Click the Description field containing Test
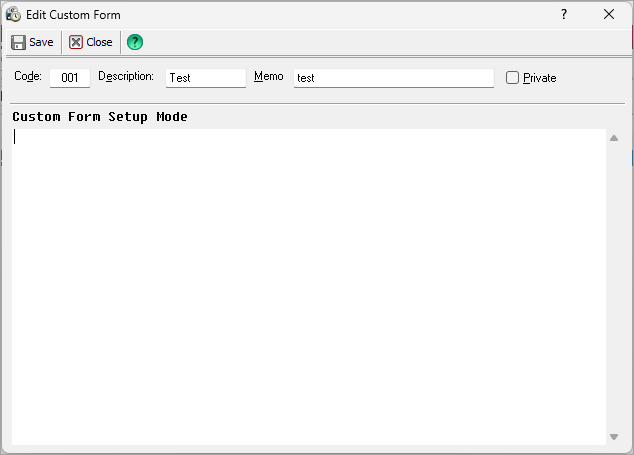Image resolution: width=634 pixels, height=455 pixels. 206,78
